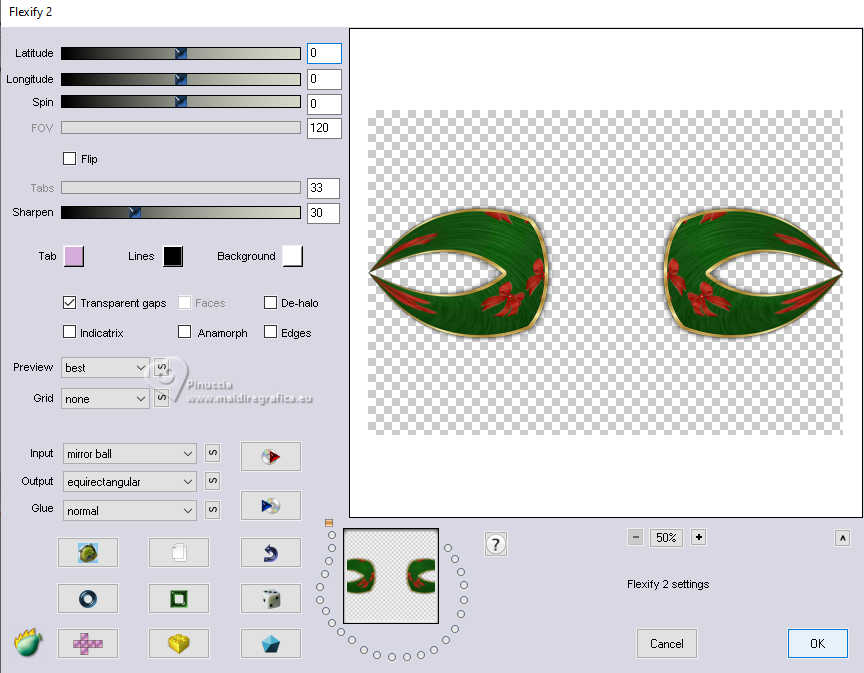Click the S link button beside Grid
This screenshot has height=673, width=864.
point(161,398)
